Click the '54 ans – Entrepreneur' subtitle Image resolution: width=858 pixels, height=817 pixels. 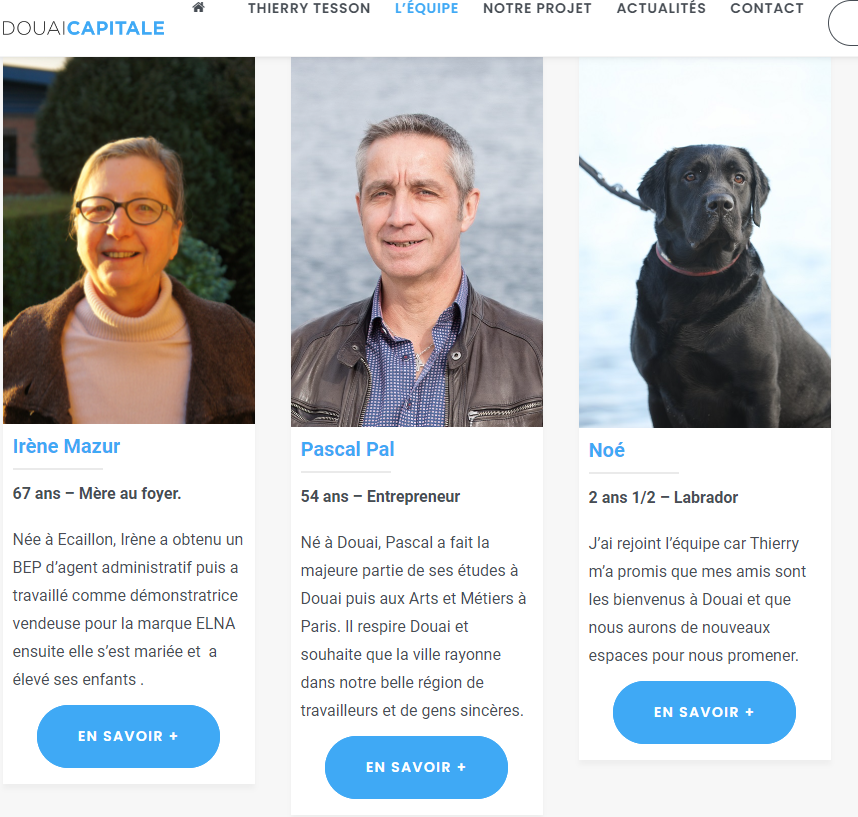(x=380, y=496)
